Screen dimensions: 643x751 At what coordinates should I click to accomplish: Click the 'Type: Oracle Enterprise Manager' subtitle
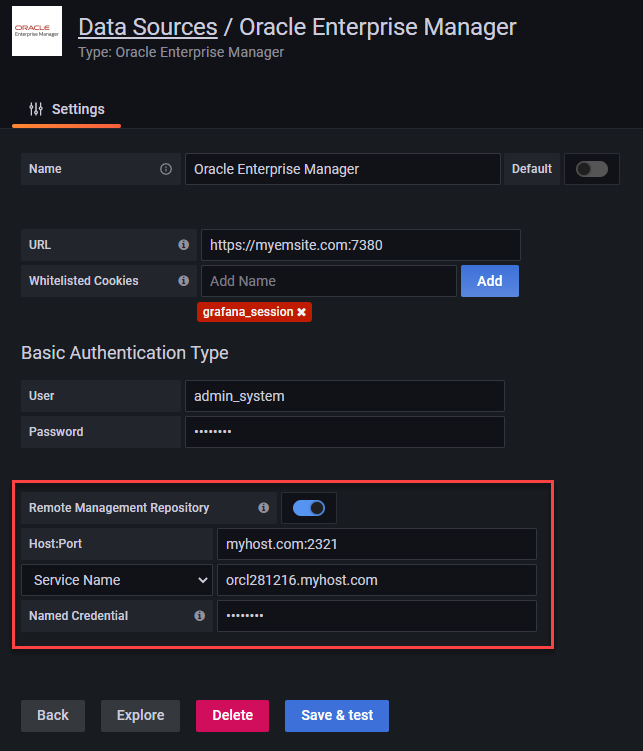click(x=181, y=52)
